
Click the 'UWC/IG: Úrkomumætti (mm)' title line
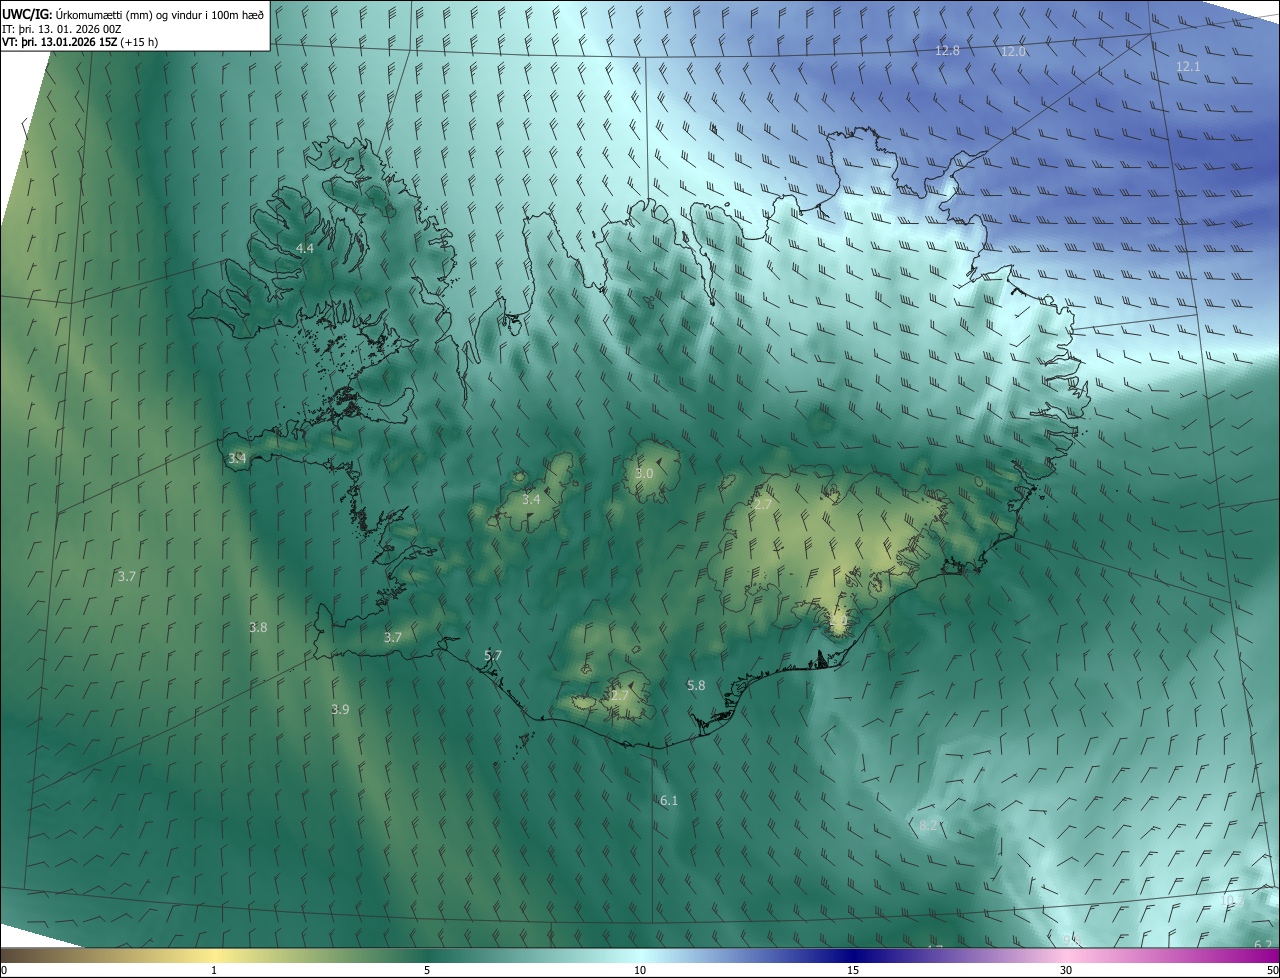[134, 13]
